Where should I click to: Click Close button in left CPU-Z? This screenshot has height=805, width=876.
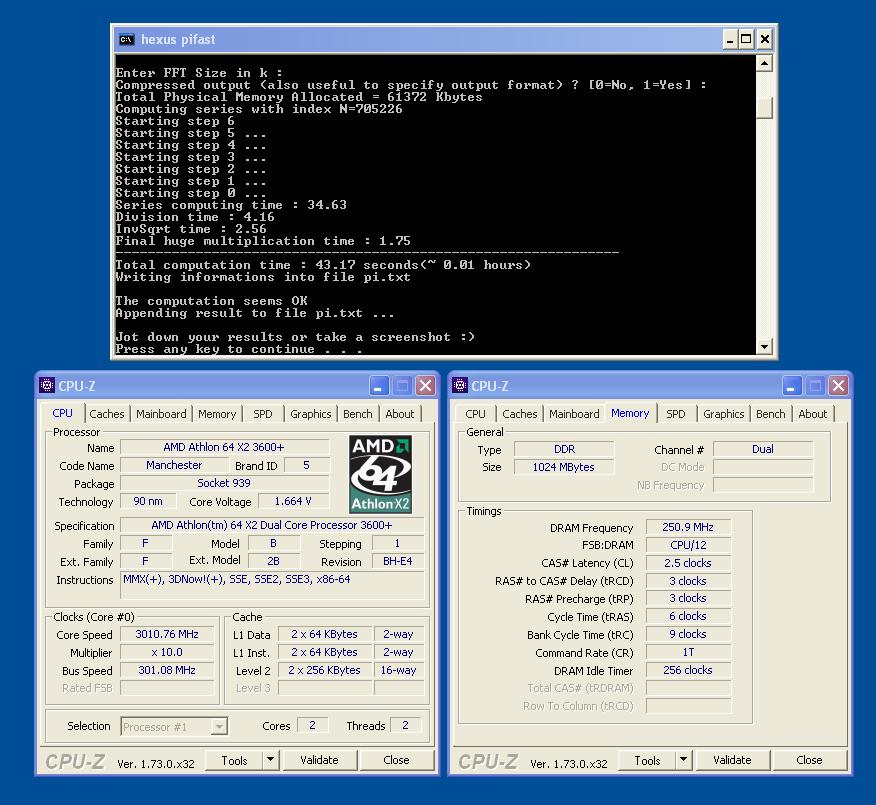click(396, 760)
